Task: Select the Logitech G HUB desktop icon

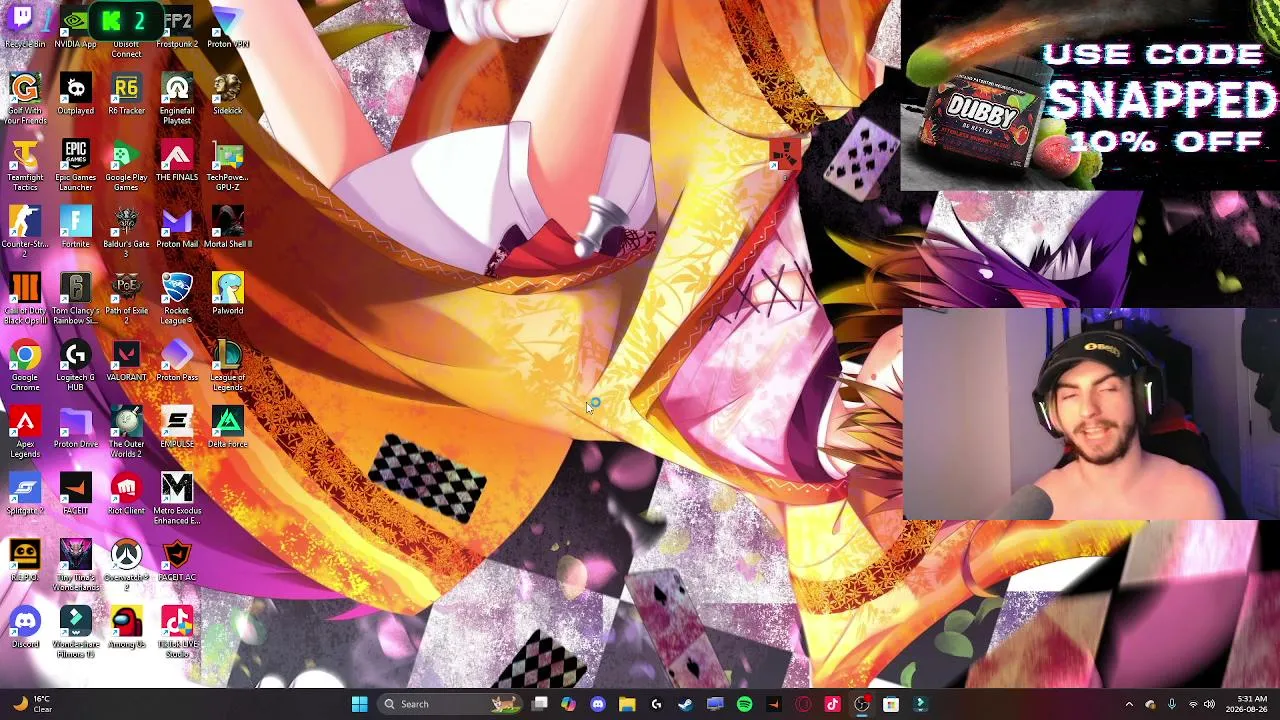Action: pyautogui.click(x=75, y=367)
